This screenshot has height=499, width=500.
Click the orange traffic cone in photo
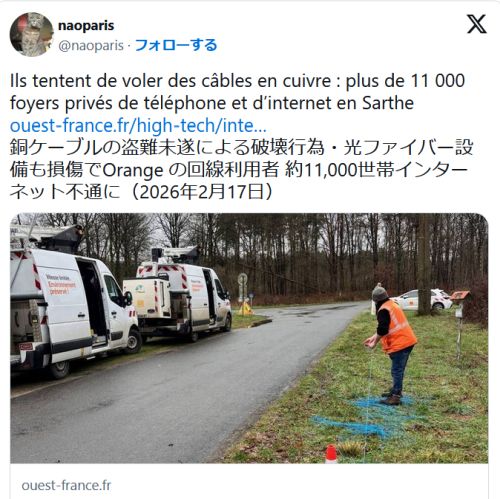(x=331, y=454)
